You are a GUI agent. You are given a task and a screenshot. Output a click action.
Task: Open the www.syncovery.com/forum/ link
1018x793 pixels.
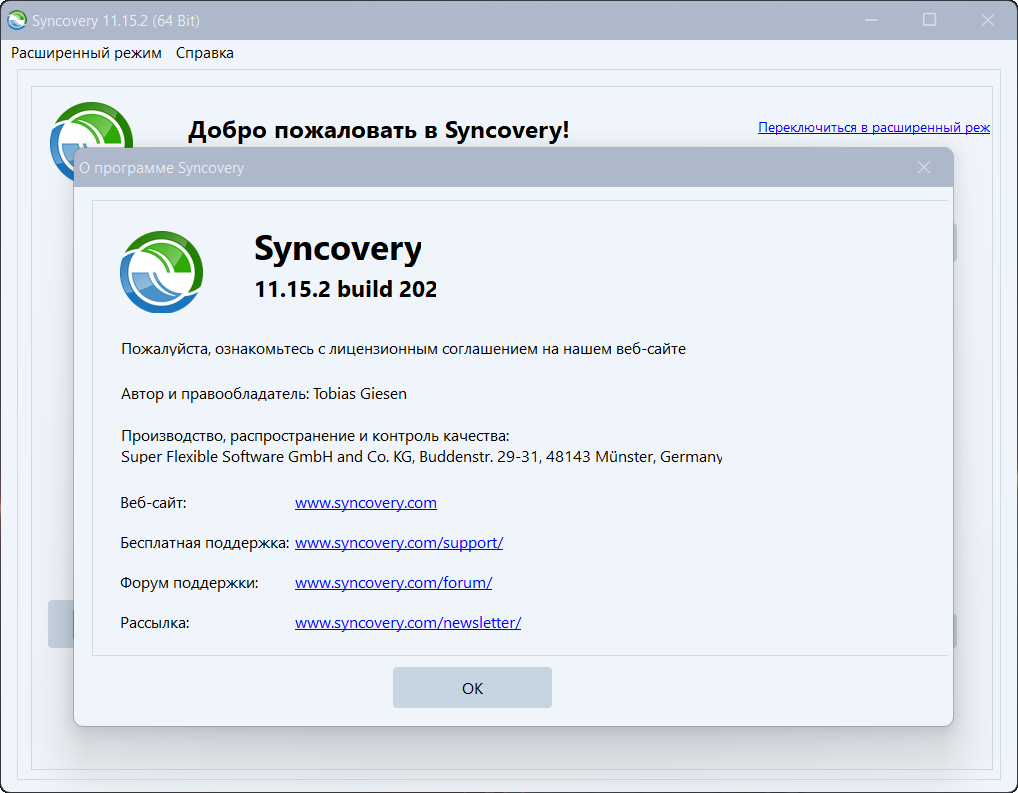click(x=393, y=583)
